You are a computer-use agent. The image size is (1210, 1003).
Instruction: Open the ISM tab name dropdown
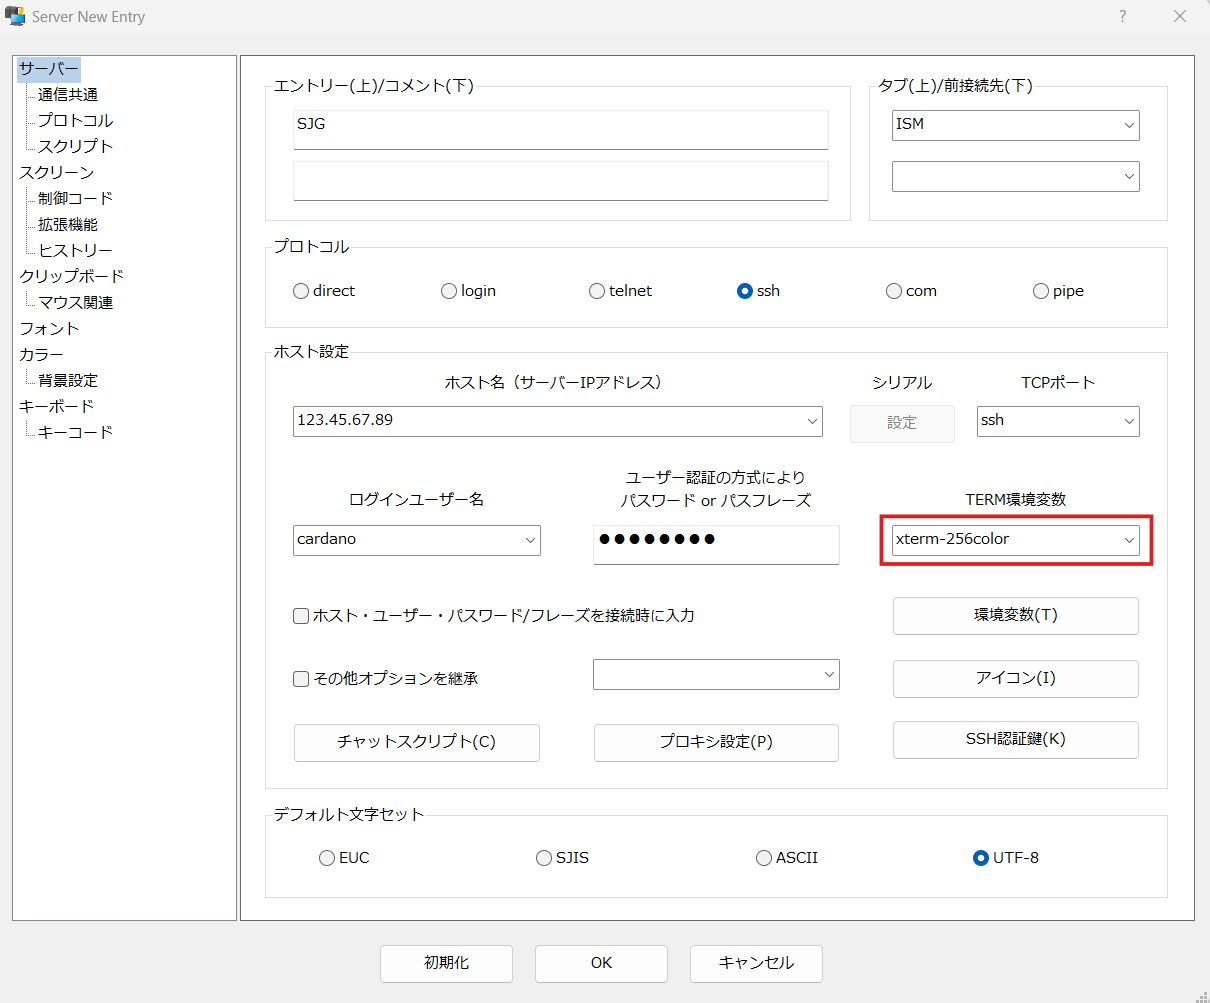point(1129,125)
